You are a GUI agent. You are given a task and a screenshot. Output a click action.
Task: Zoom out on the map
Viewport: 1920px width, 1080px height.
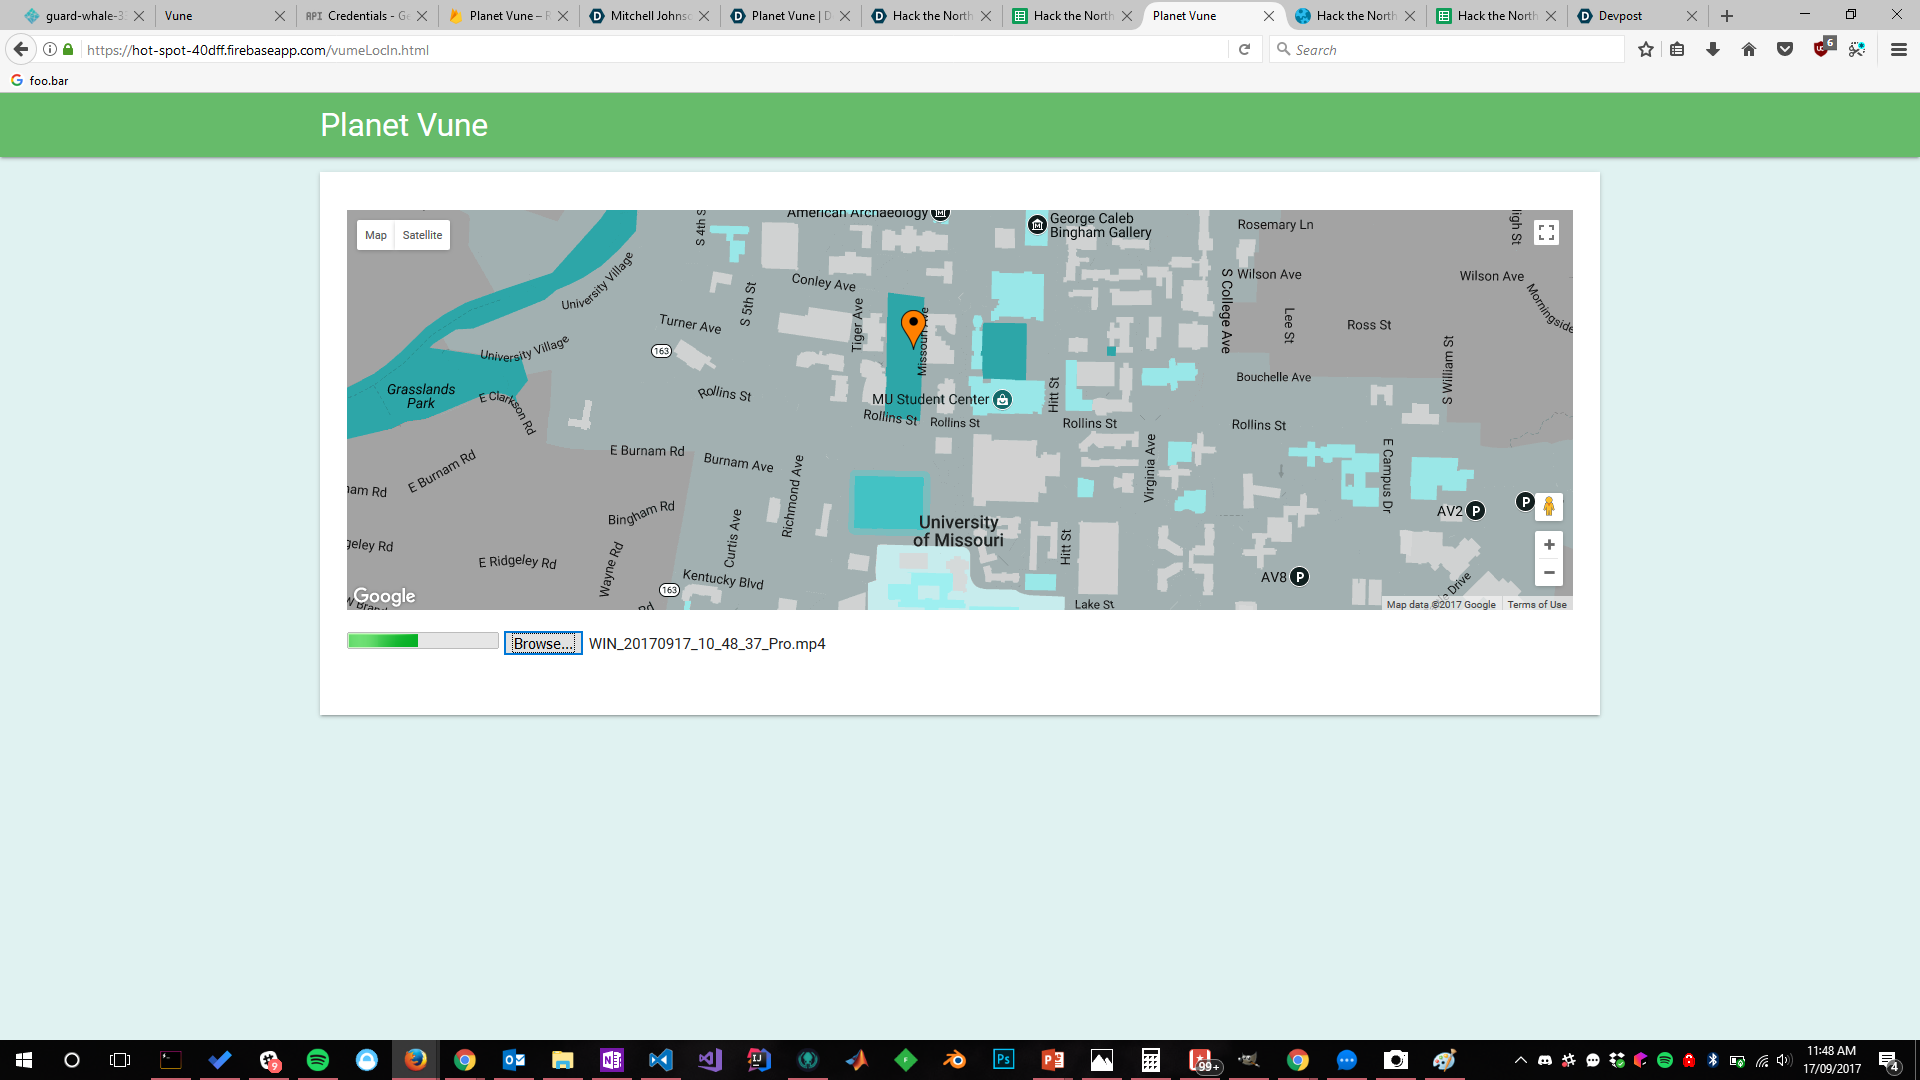click(1548, 573)
